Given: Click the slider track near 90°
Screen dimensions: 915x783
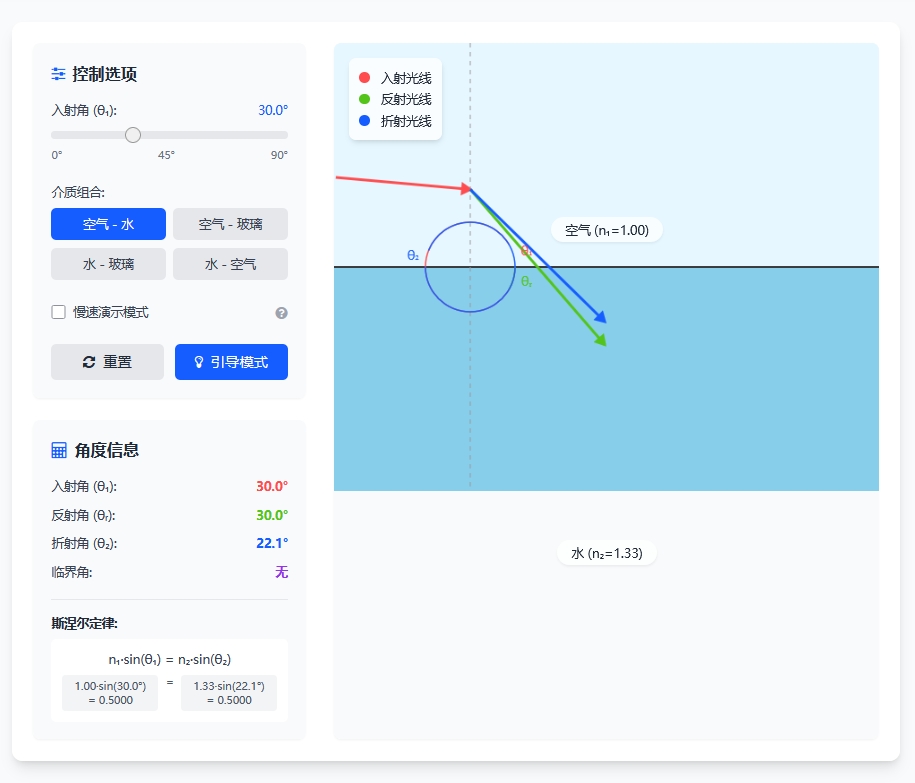Looking at the screenshot, I should tap(283, 135).
